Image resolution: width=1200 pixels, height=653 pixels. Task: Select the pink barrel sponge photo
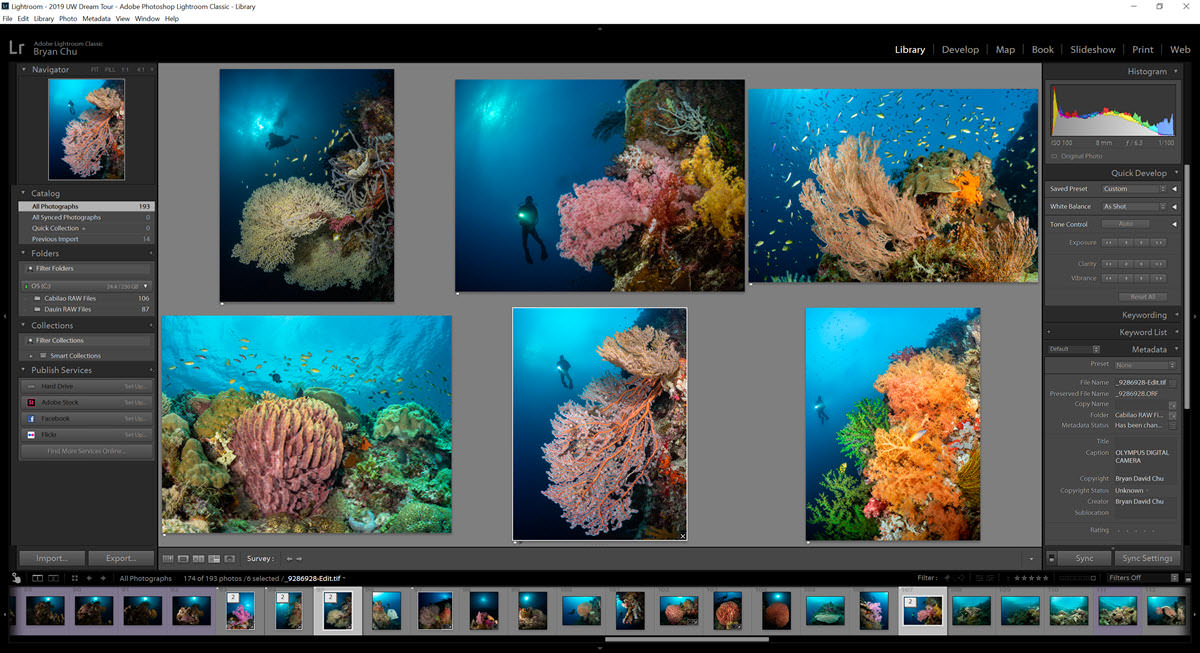306,425
